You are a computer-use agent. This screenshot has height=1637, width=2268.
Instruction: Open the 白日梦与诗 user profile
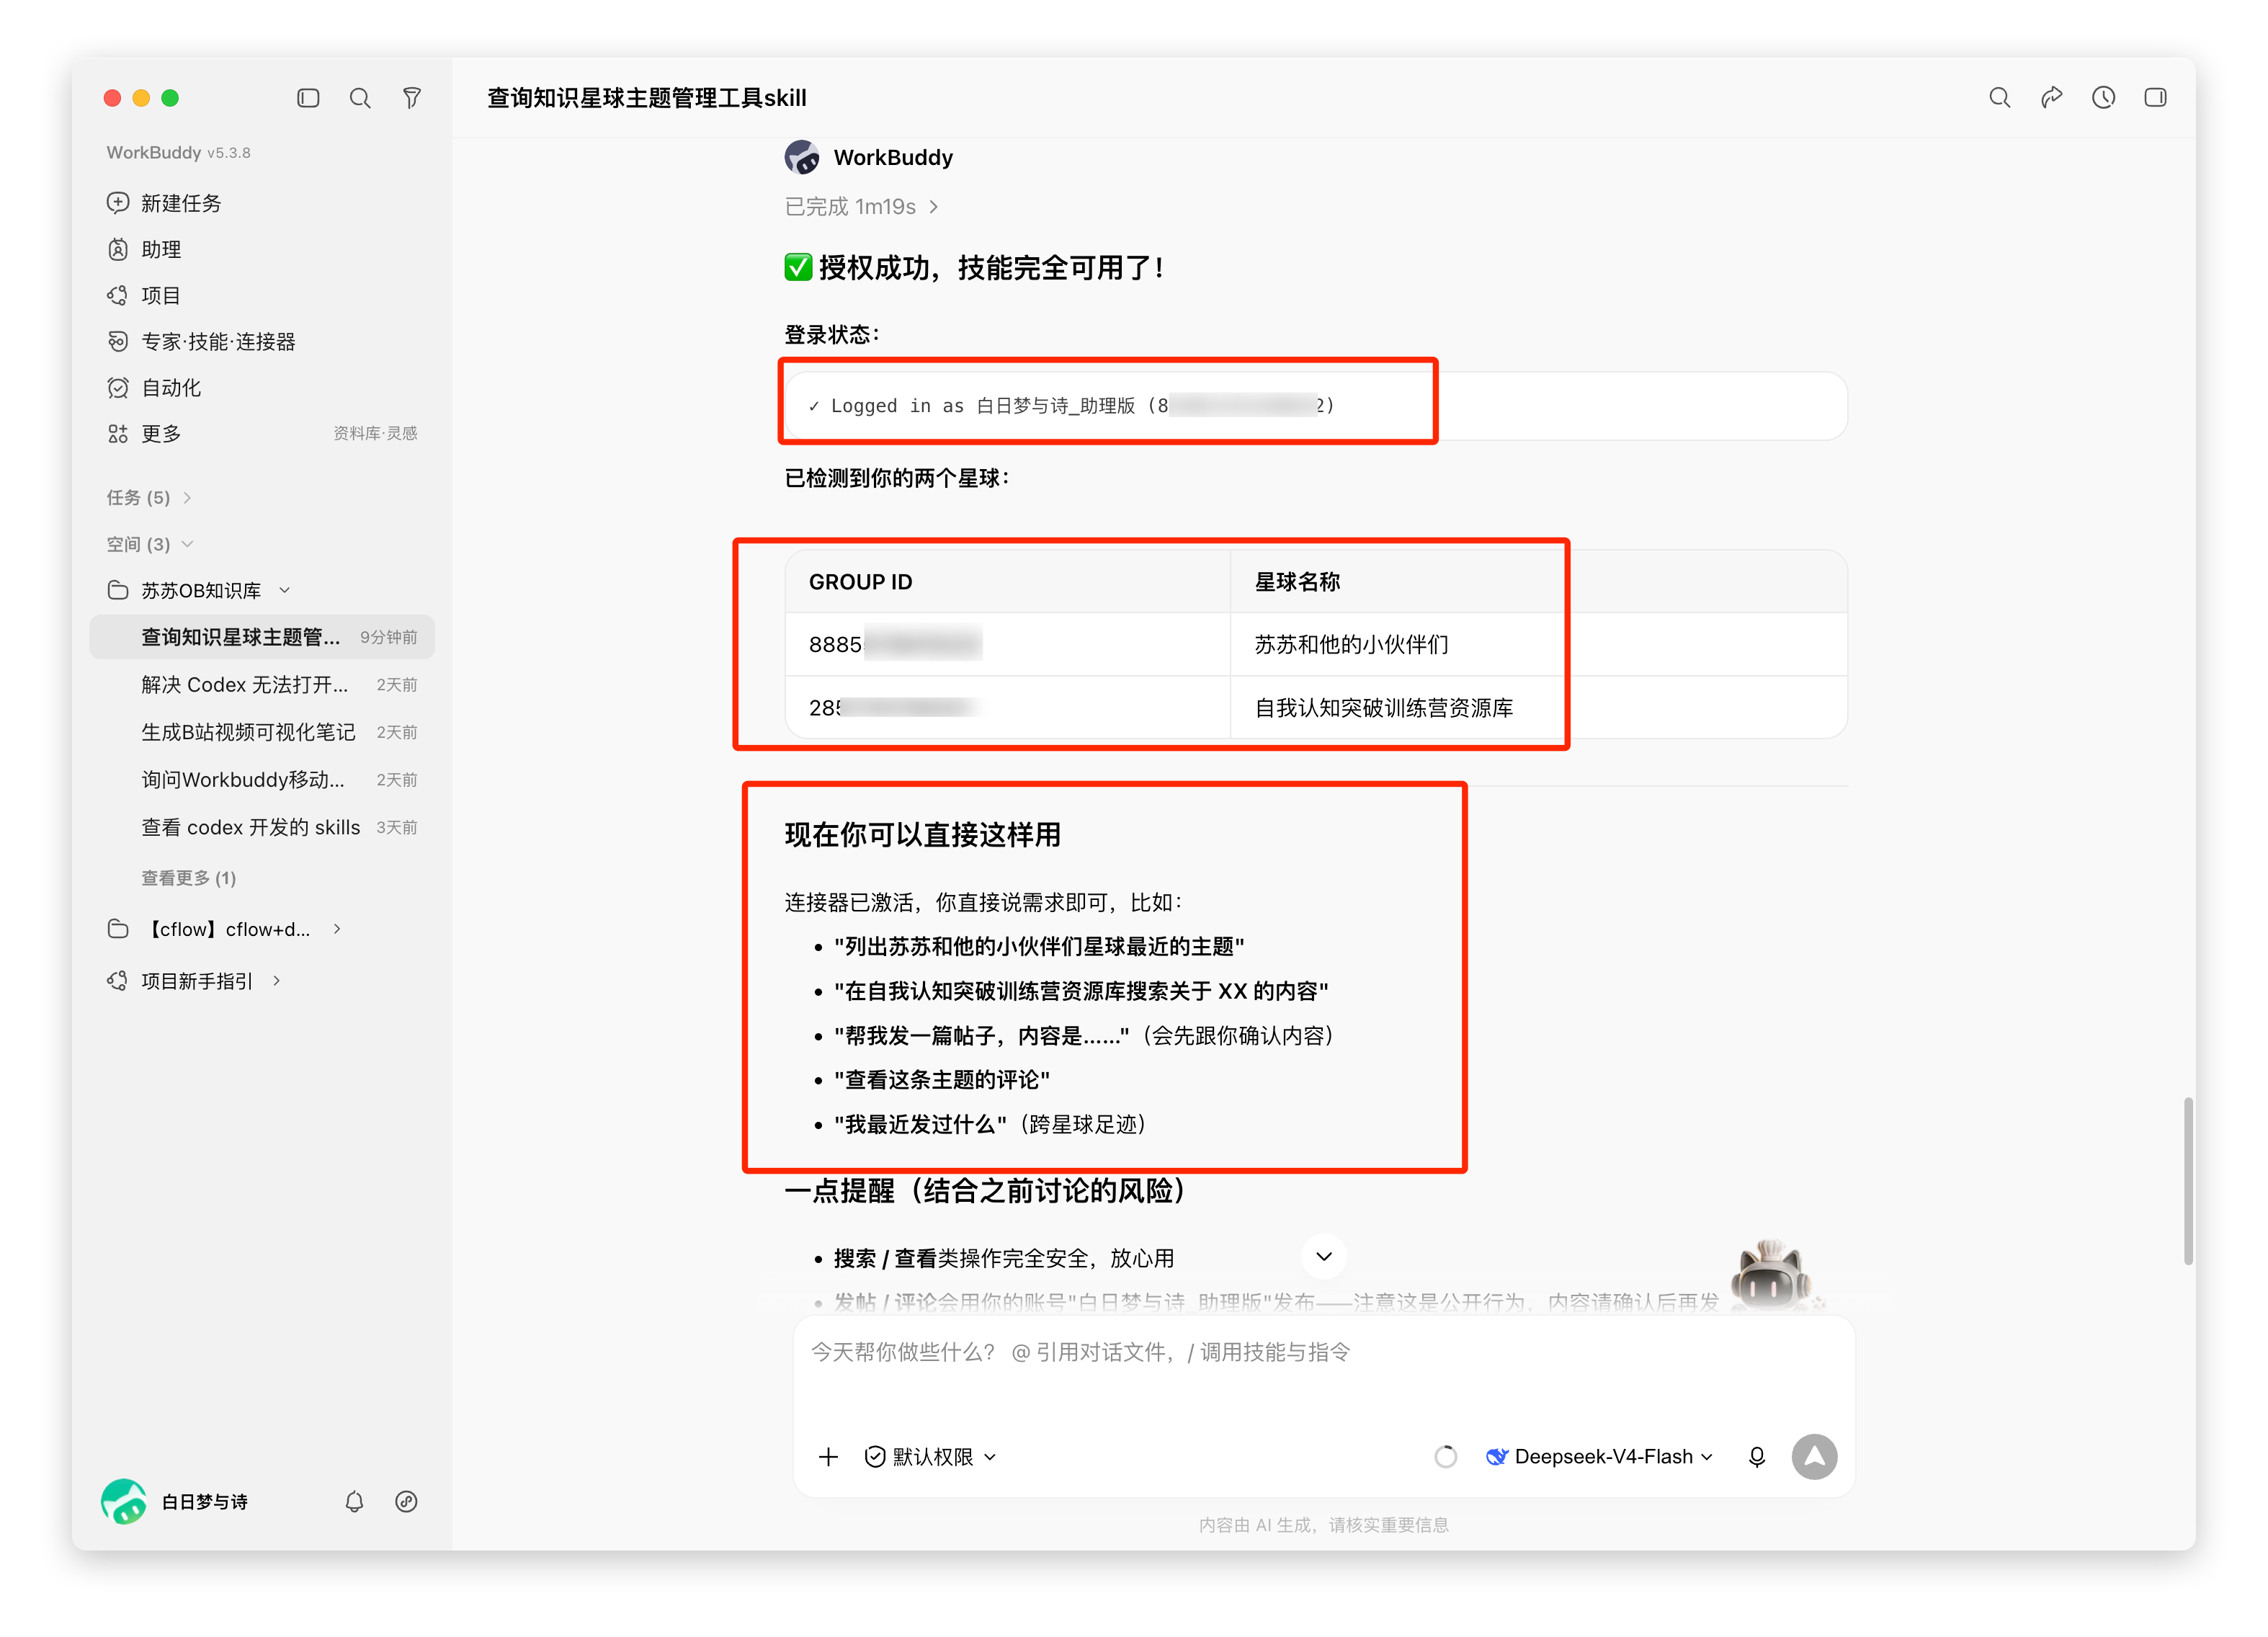click(175, 1501)
